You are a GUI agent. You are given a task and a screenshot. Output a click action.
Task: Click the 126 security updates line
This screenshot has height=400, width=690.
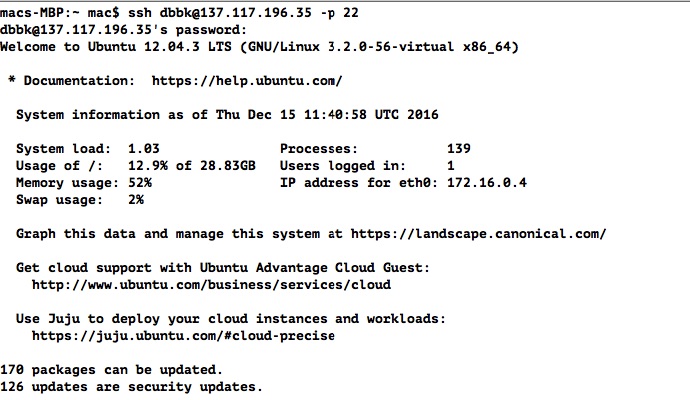click(130, 386)
